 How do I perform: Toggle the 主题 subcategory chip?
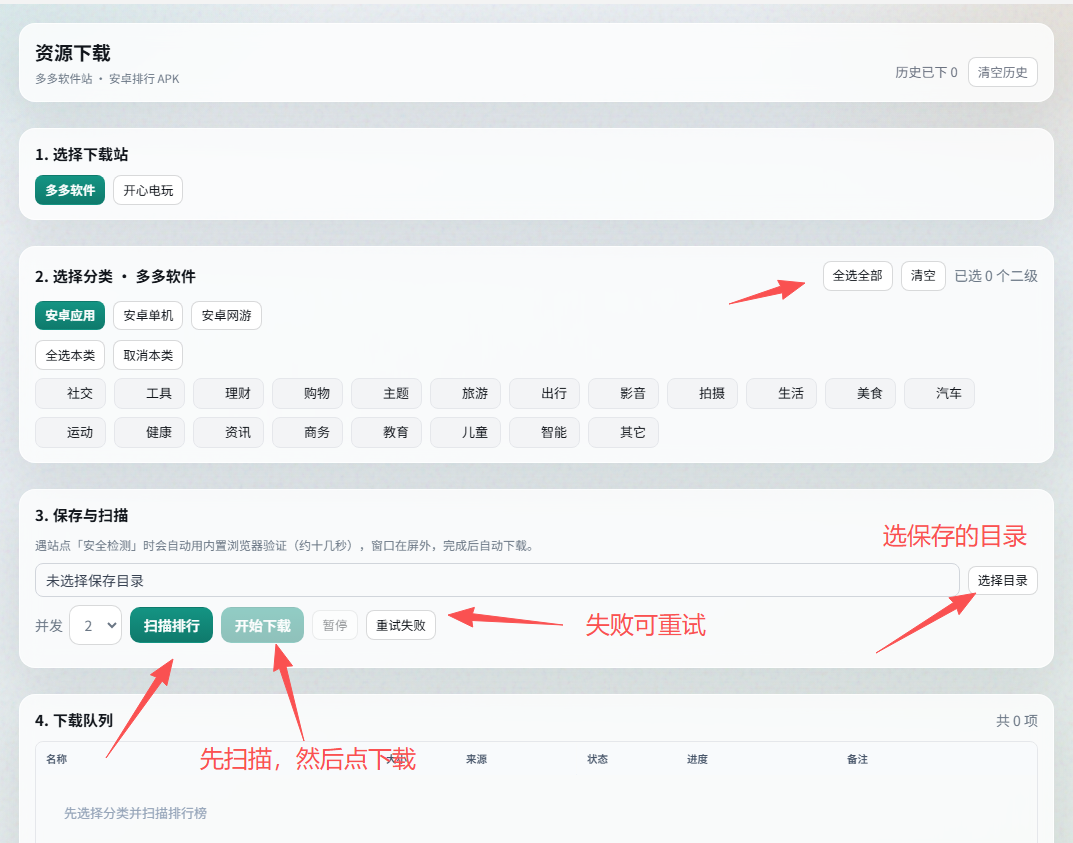pyautogui.click(x=387, y=393)
